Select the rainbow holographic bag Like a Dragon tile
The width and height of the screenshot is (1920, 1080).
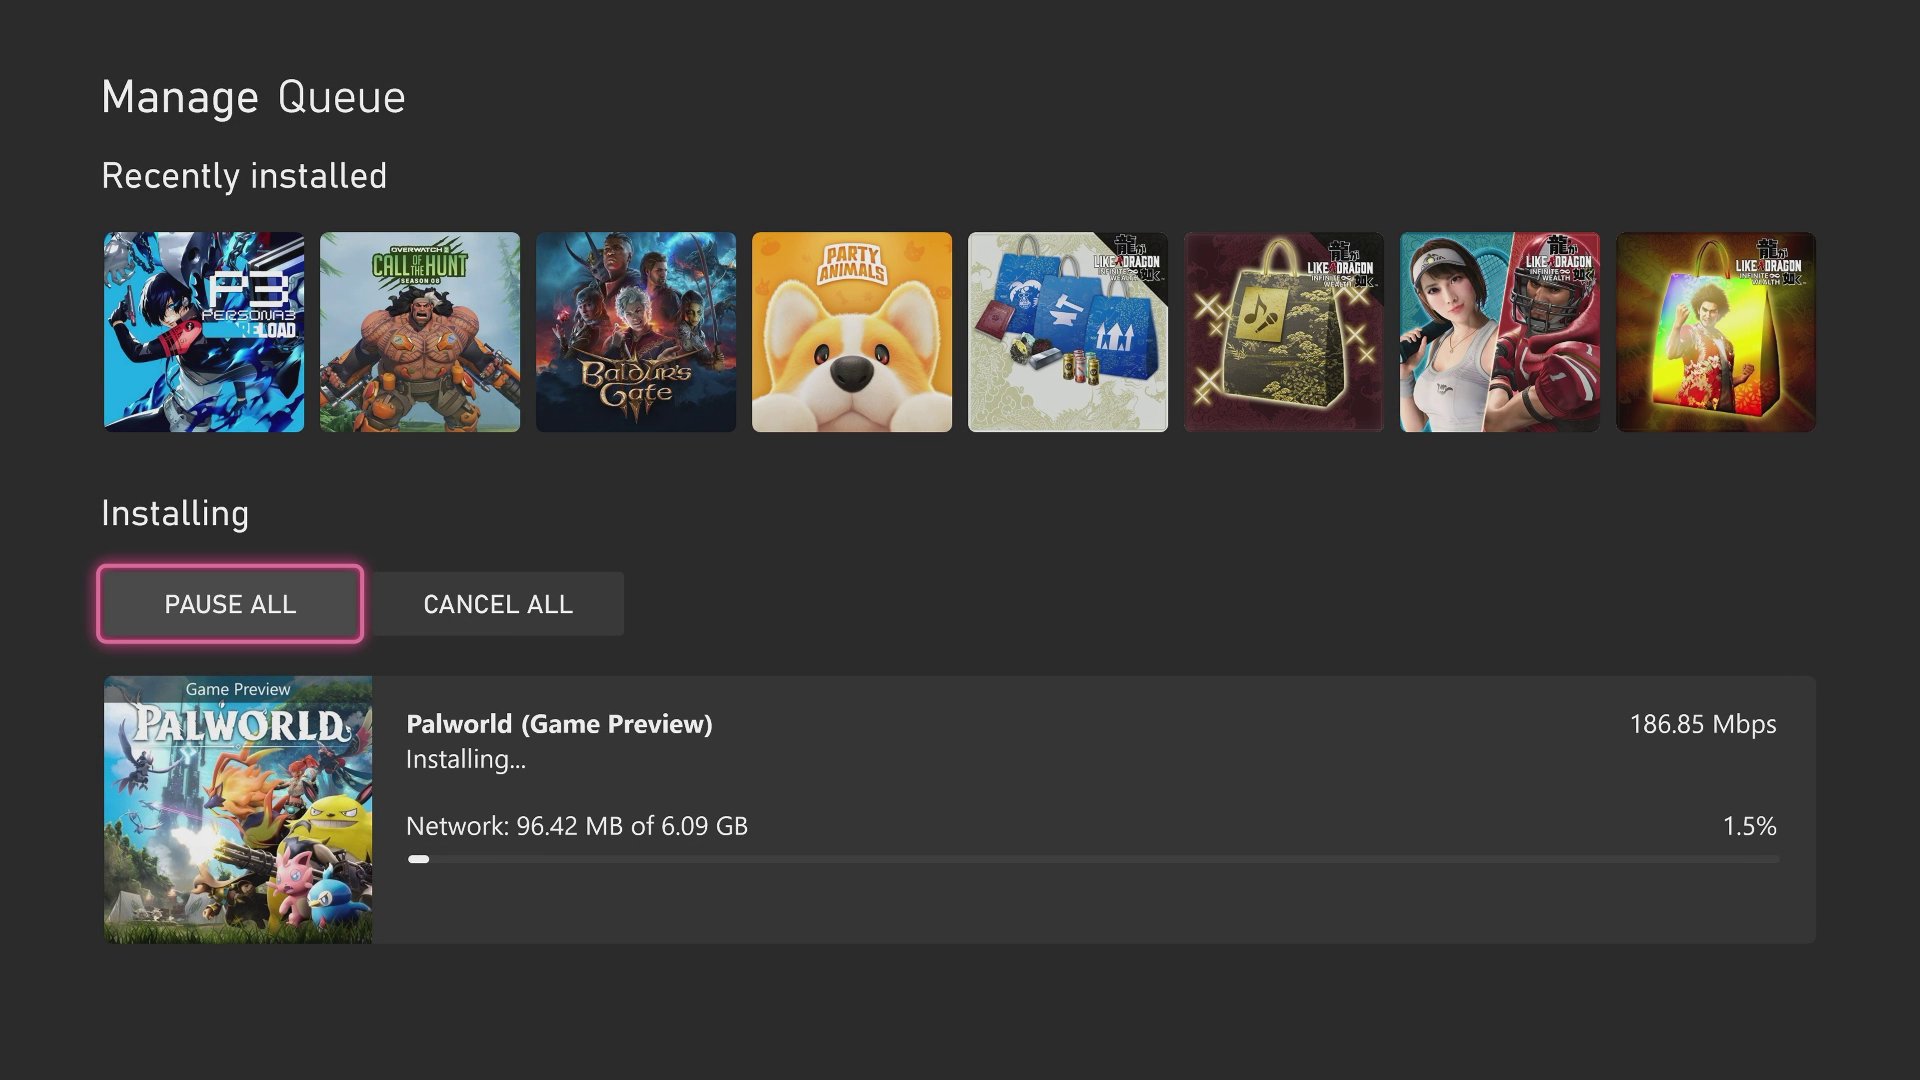point(1715,331)
